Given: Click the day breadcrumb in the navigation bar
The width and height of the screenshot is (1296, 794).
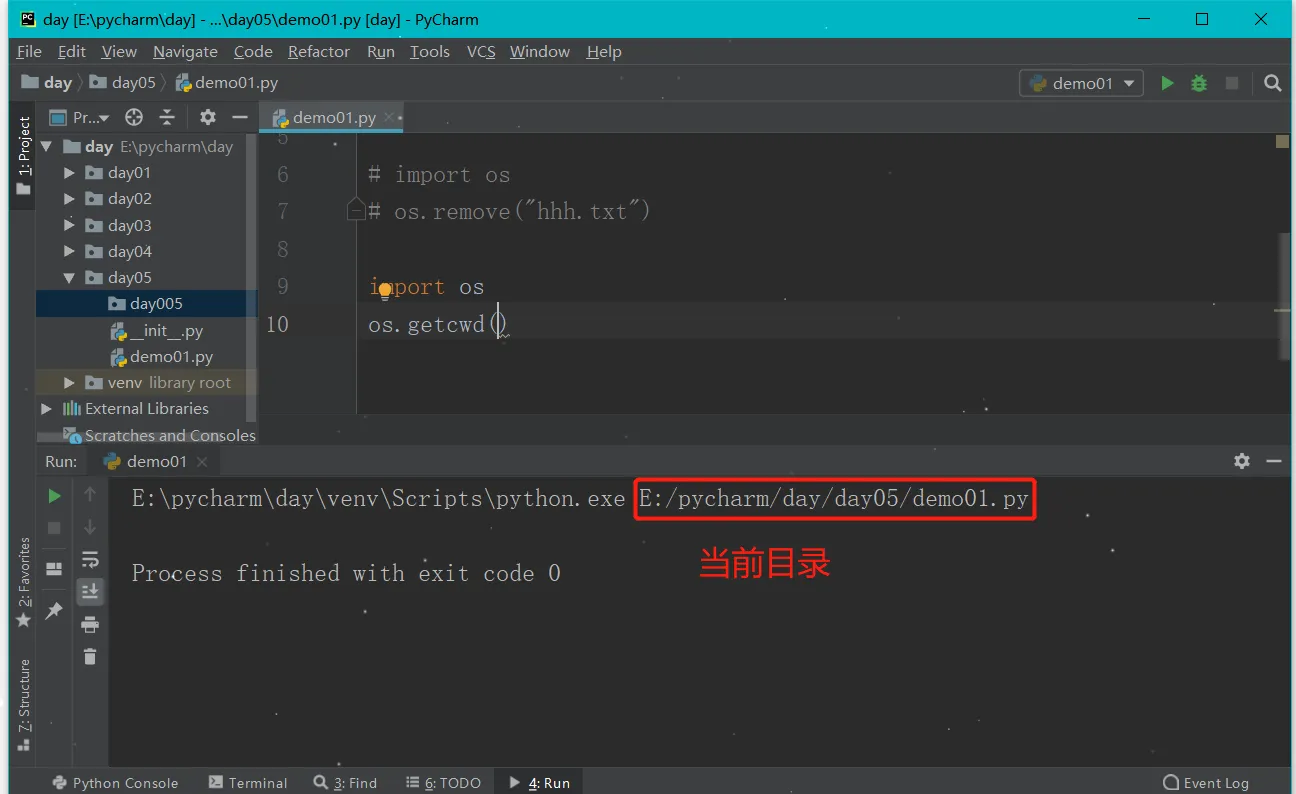Looking at the screenshot, I should 47,82.
